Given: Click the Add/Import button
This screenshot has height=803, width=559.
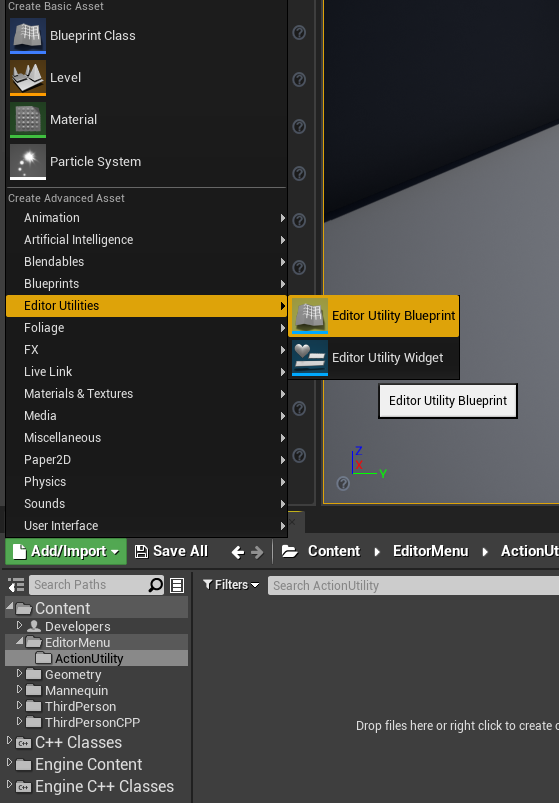Looking at the screenshot, I should (x=66, y=552).
